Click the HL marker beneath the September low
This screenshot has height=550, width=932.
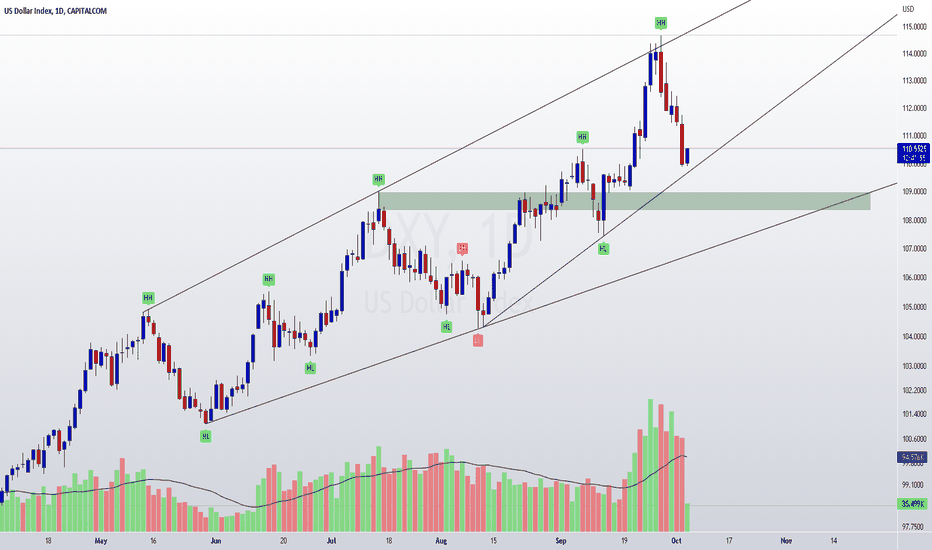603,249
